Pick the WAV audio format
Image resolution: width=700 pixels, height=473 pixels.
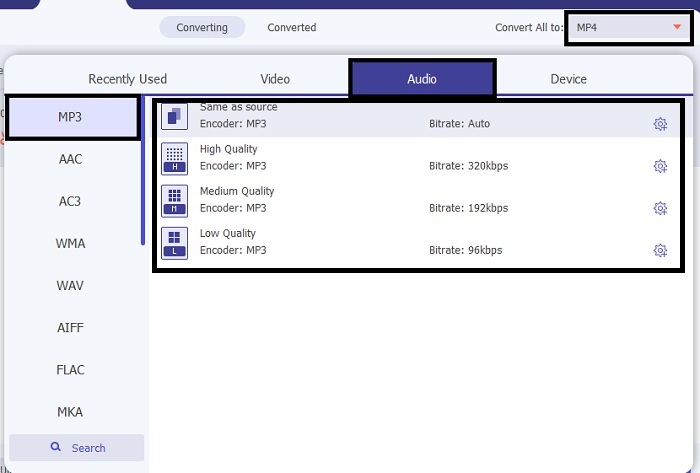(70, 286)
